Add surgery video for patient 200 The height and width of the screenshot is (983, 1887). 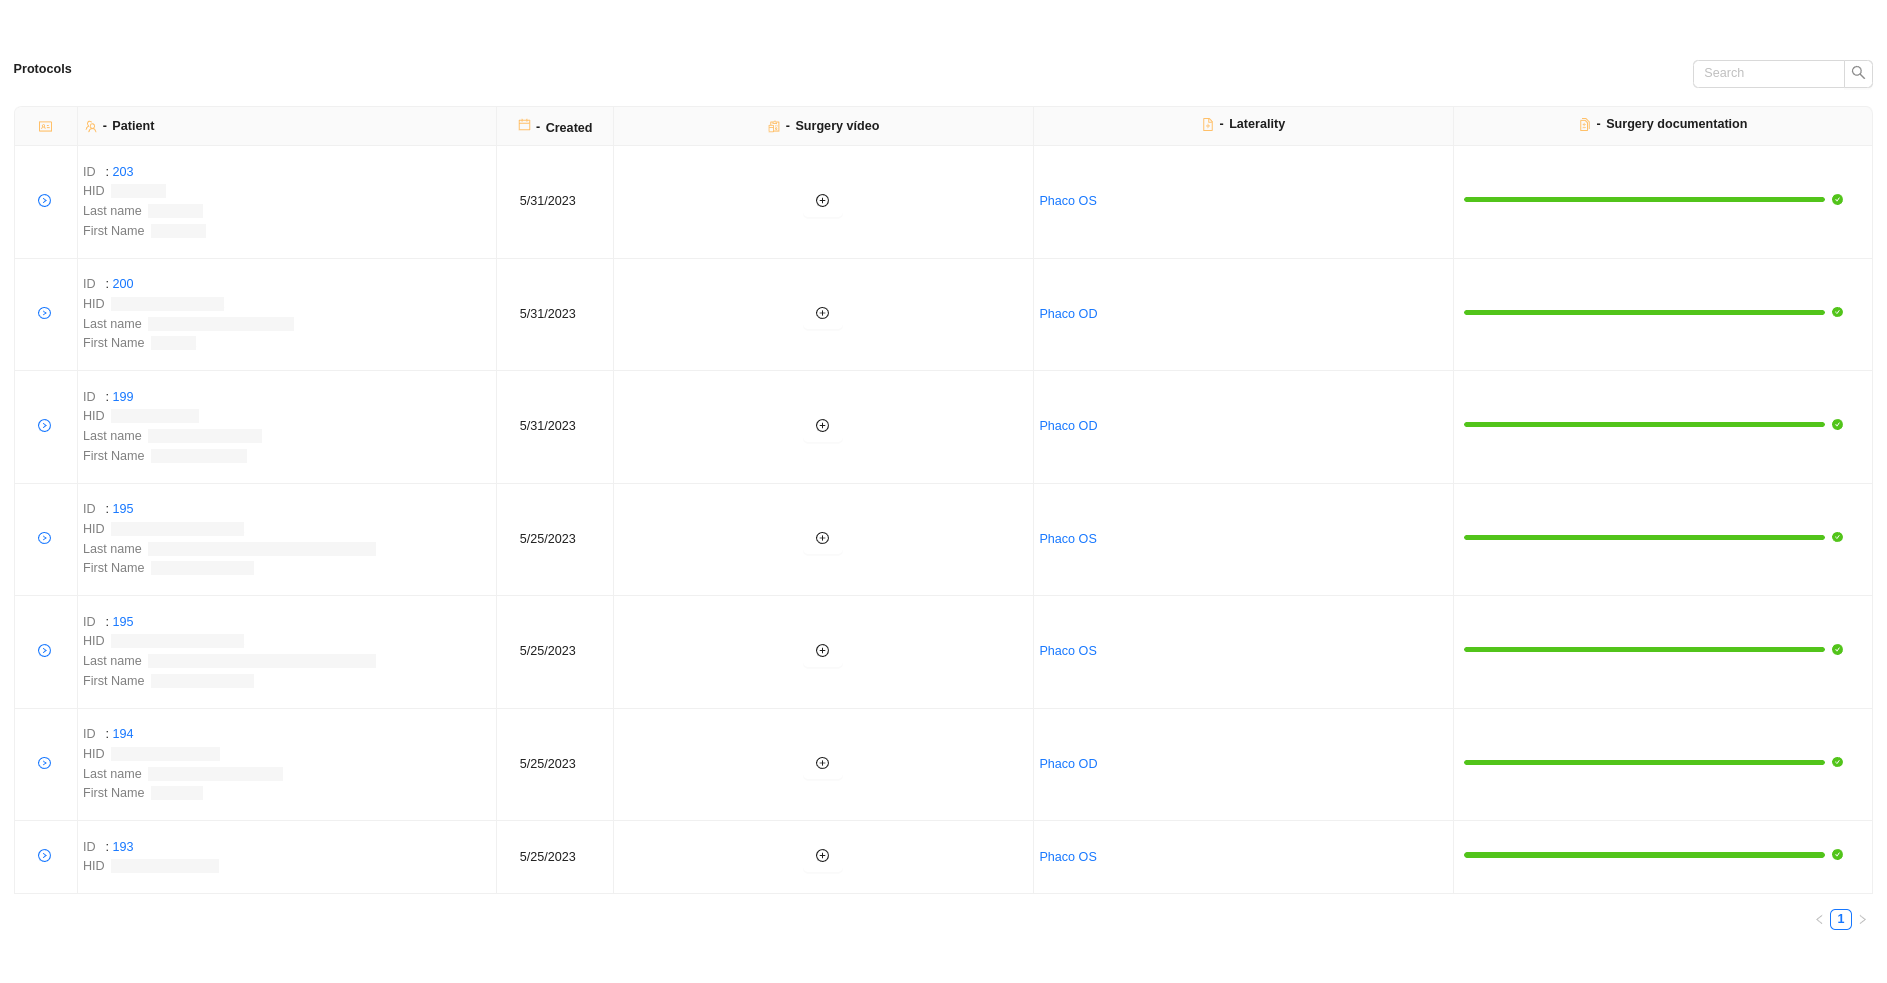(x=822, y=313)
